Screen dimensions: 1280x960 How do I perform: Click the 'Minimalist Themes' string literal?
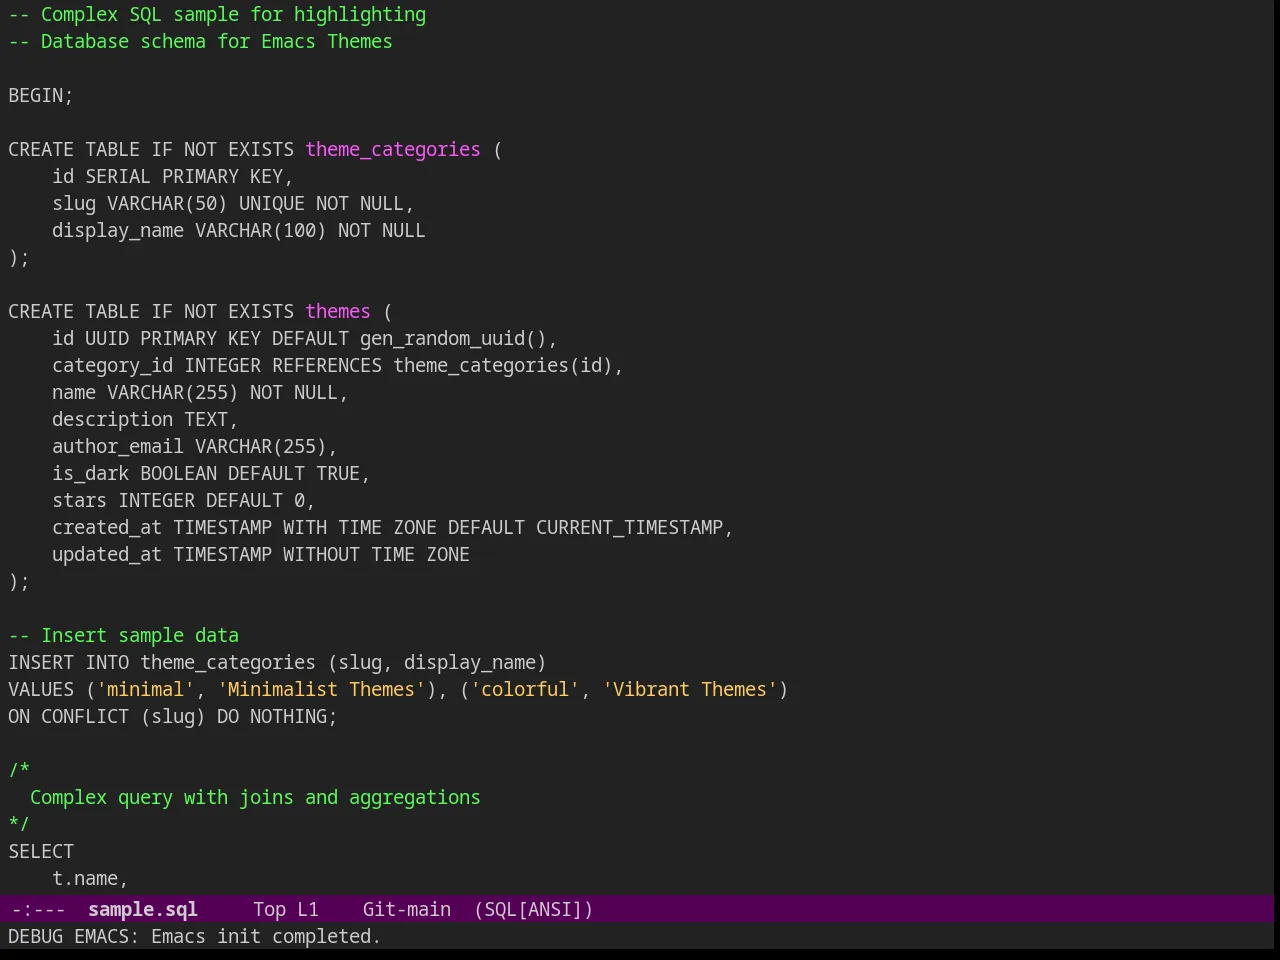[321, 689]
